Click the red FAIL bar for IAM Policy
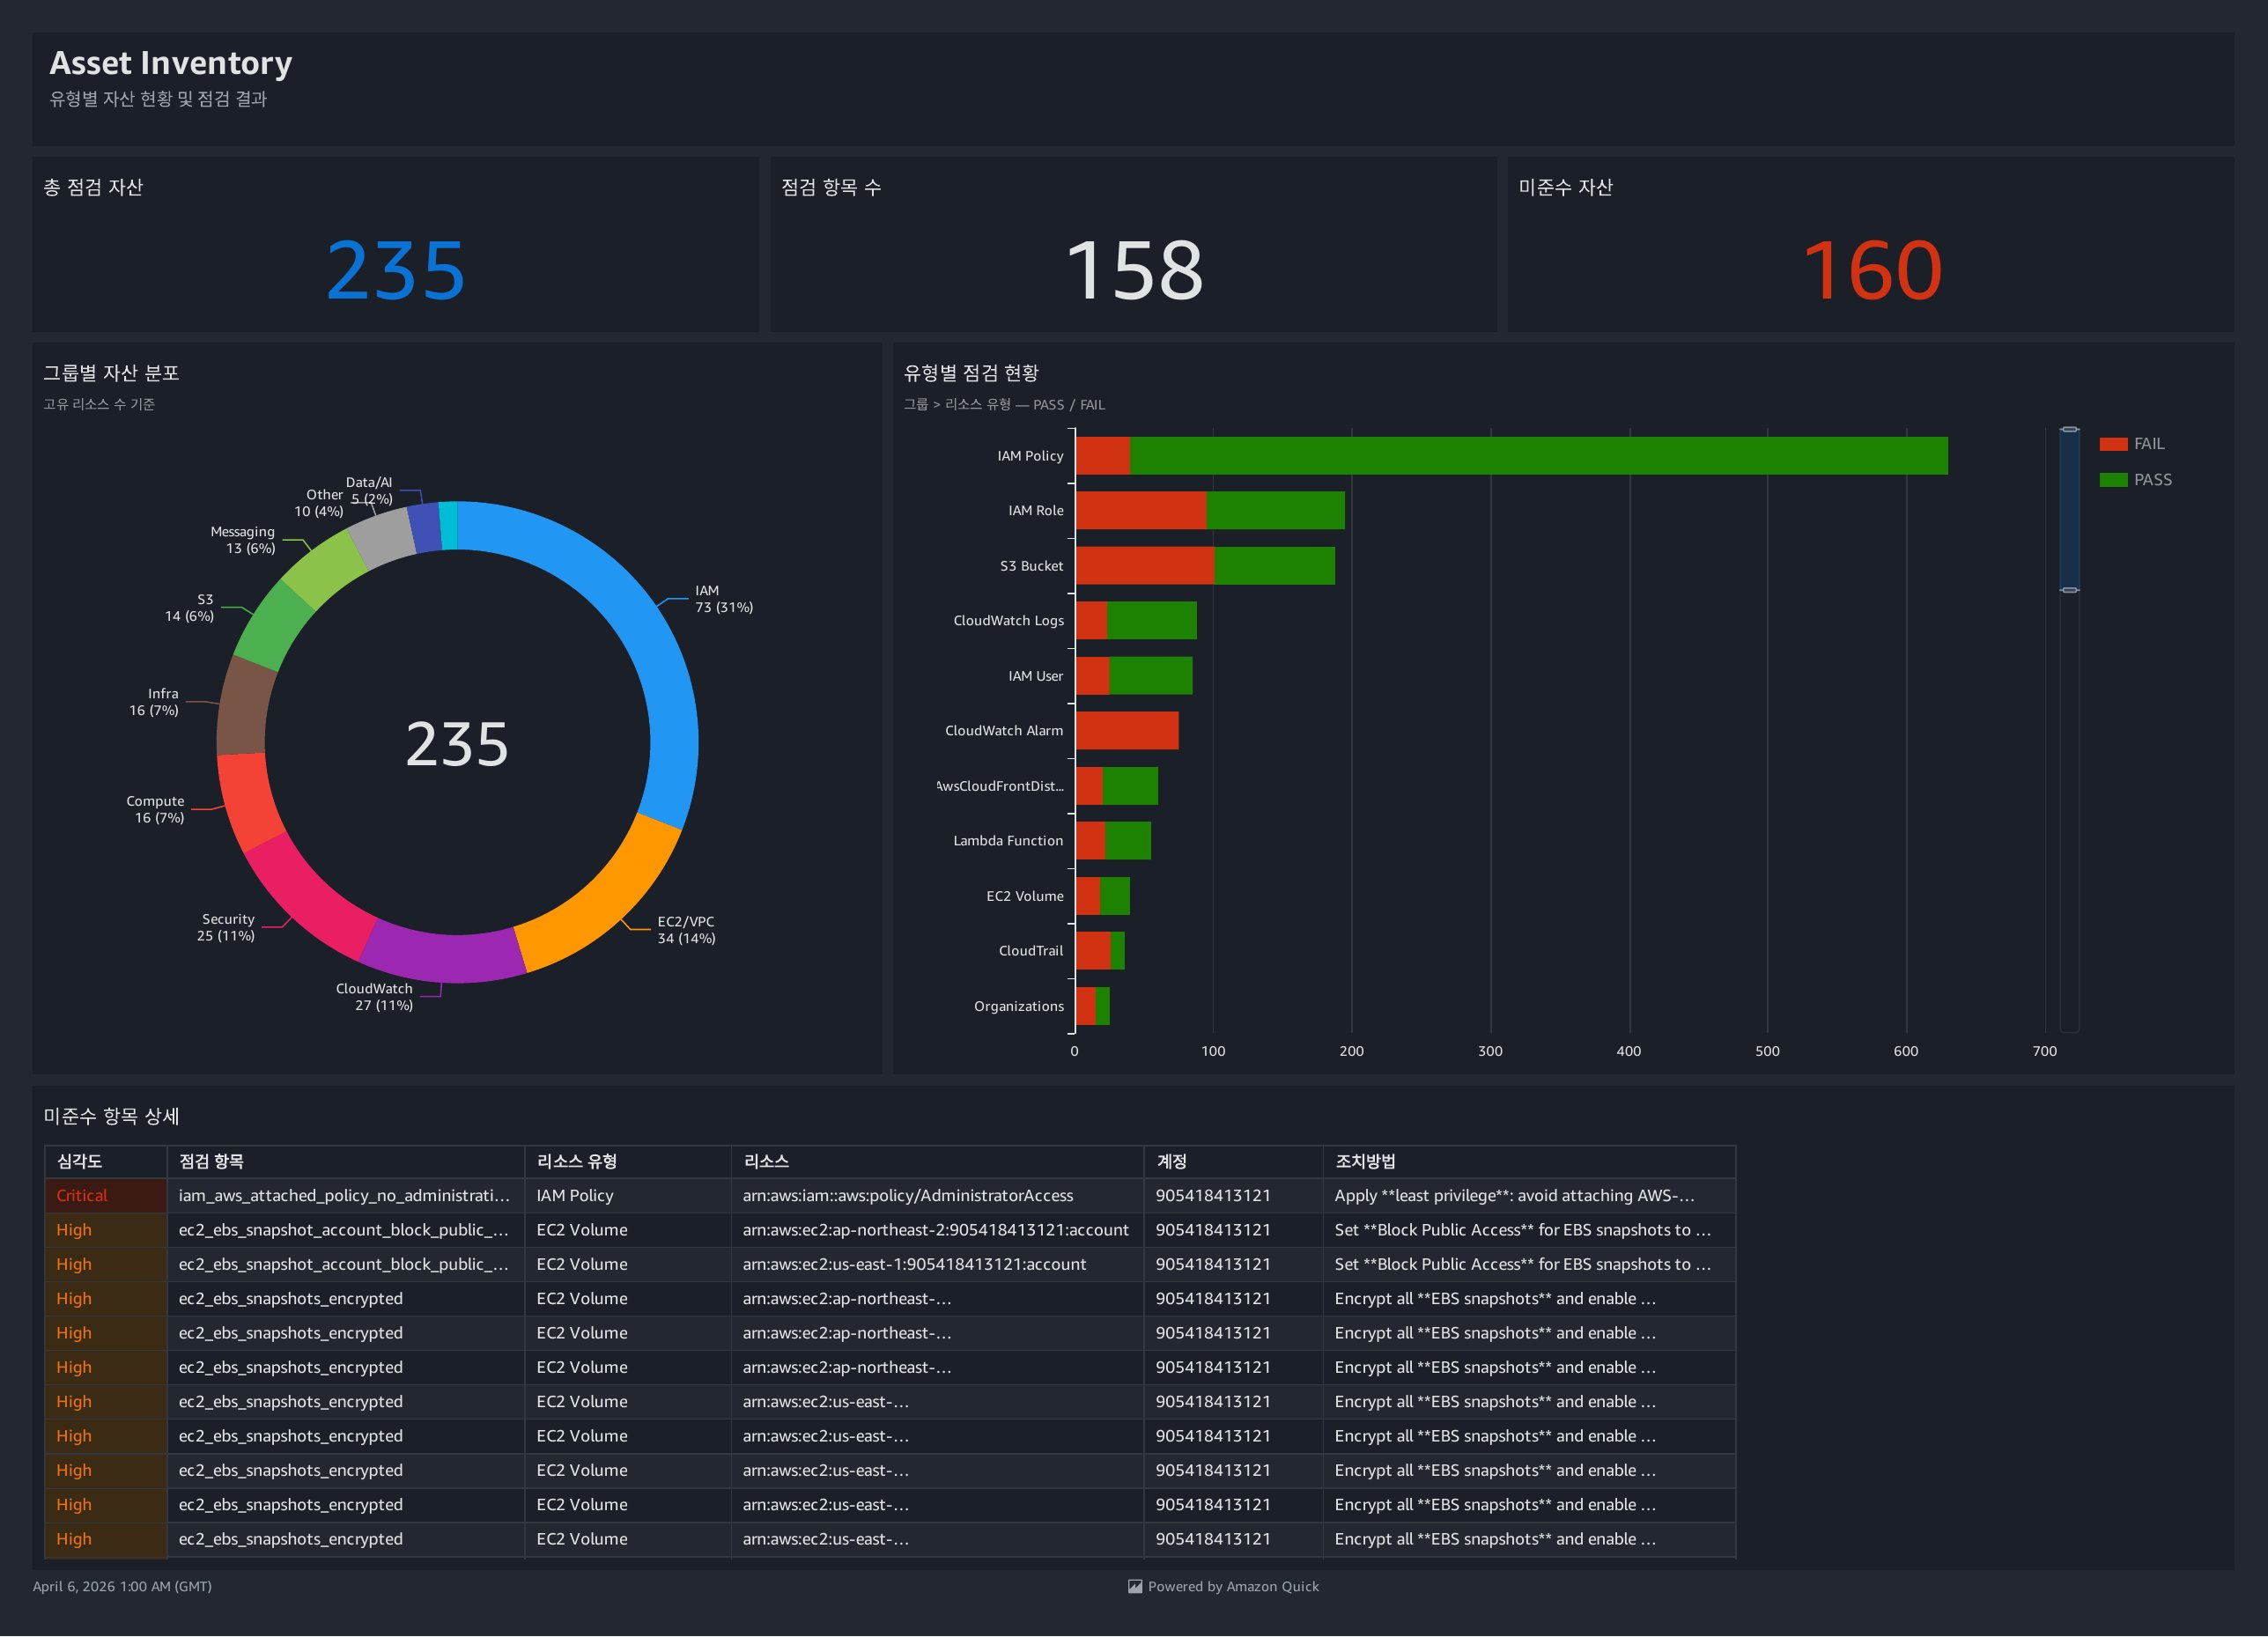 [x=1103, y=456]
